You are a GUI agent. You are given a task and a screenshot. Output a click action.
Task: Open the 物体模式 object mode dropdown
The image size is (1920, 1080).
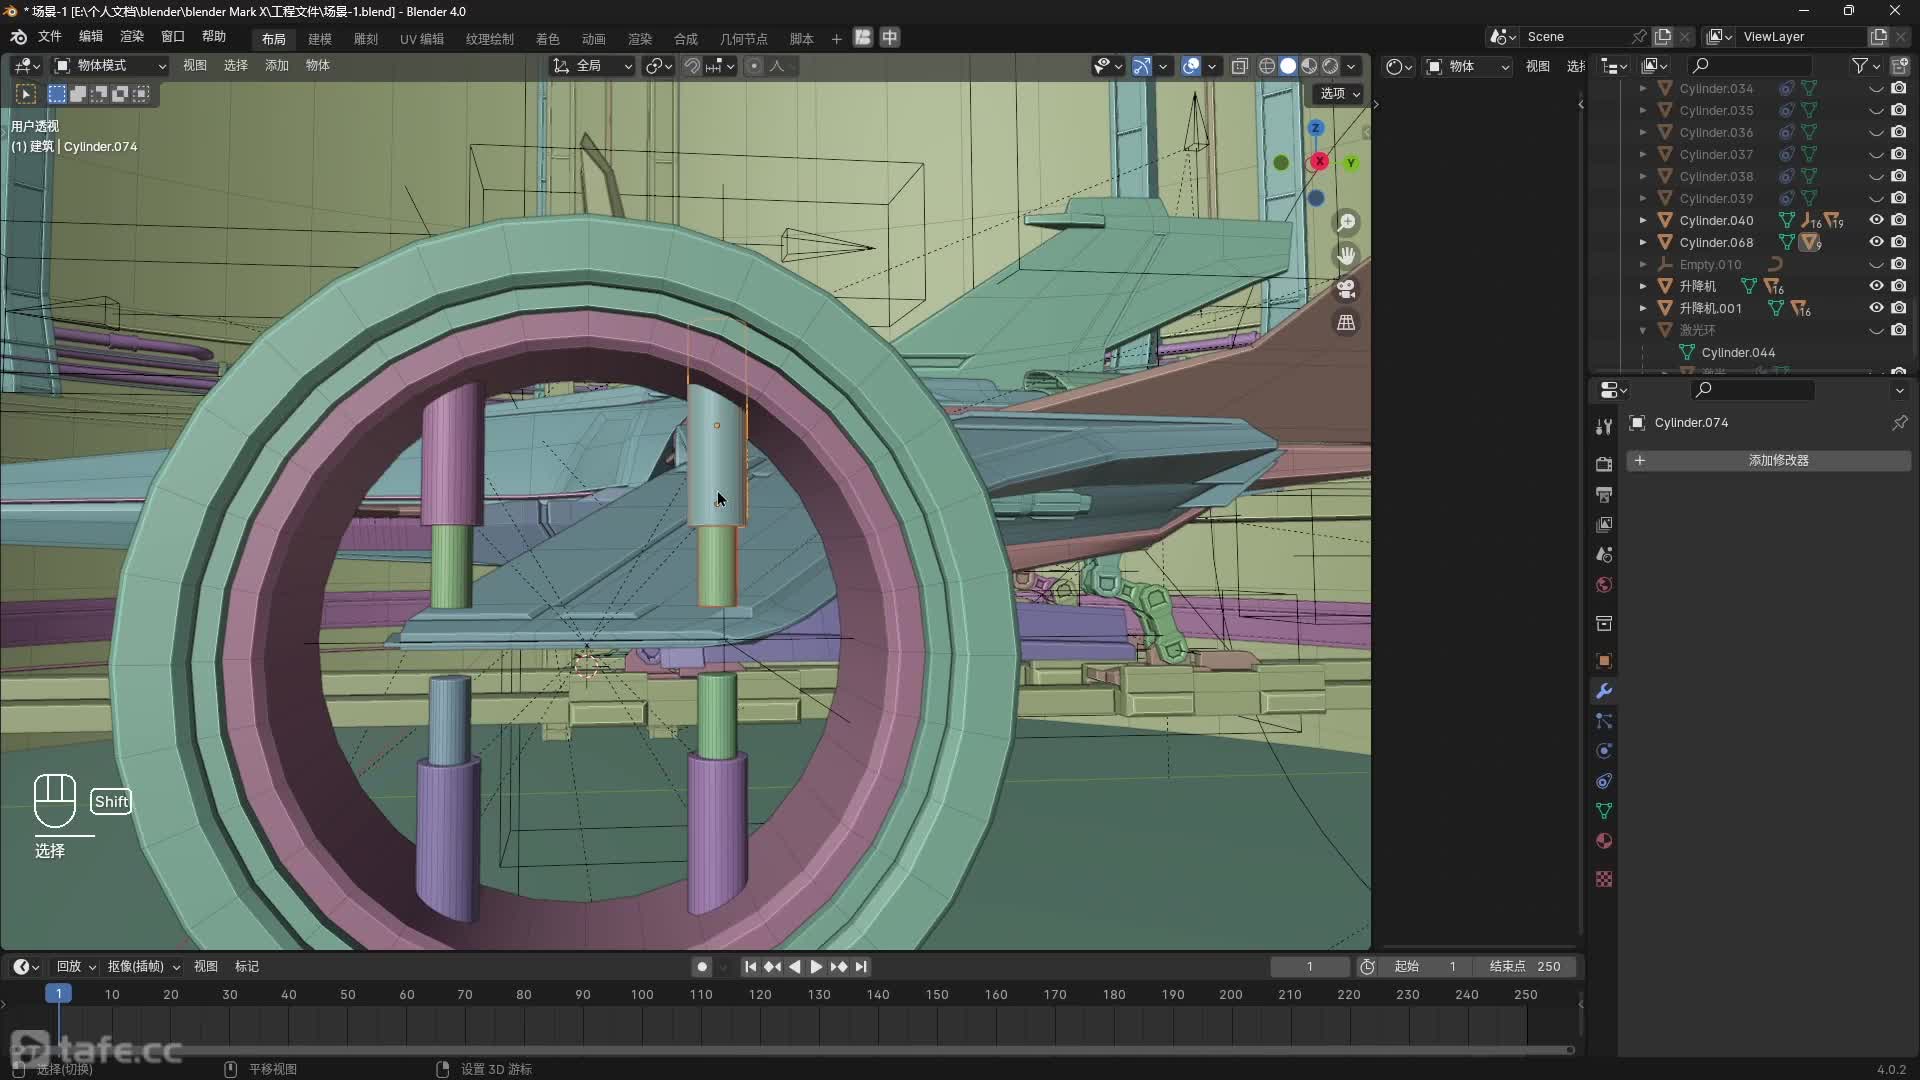[x=110, y=66]
